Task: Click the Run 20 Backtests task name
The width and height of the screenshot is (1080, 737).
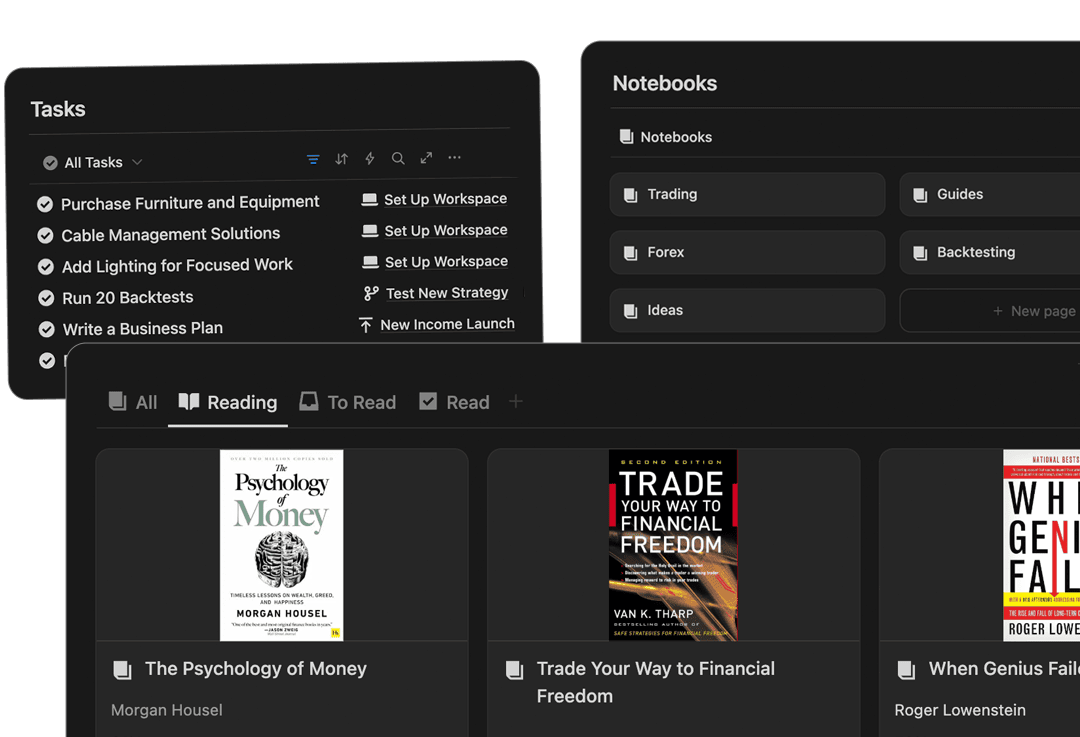Action: click(128, 298)
